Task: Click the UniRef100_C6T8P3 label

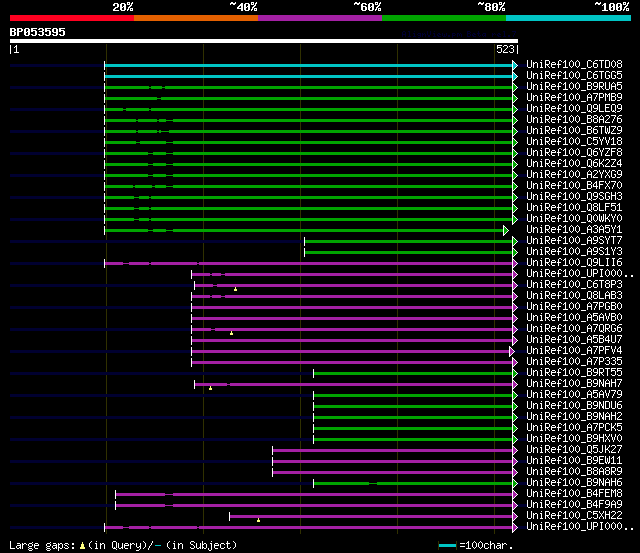Action: tap(574, 285)
